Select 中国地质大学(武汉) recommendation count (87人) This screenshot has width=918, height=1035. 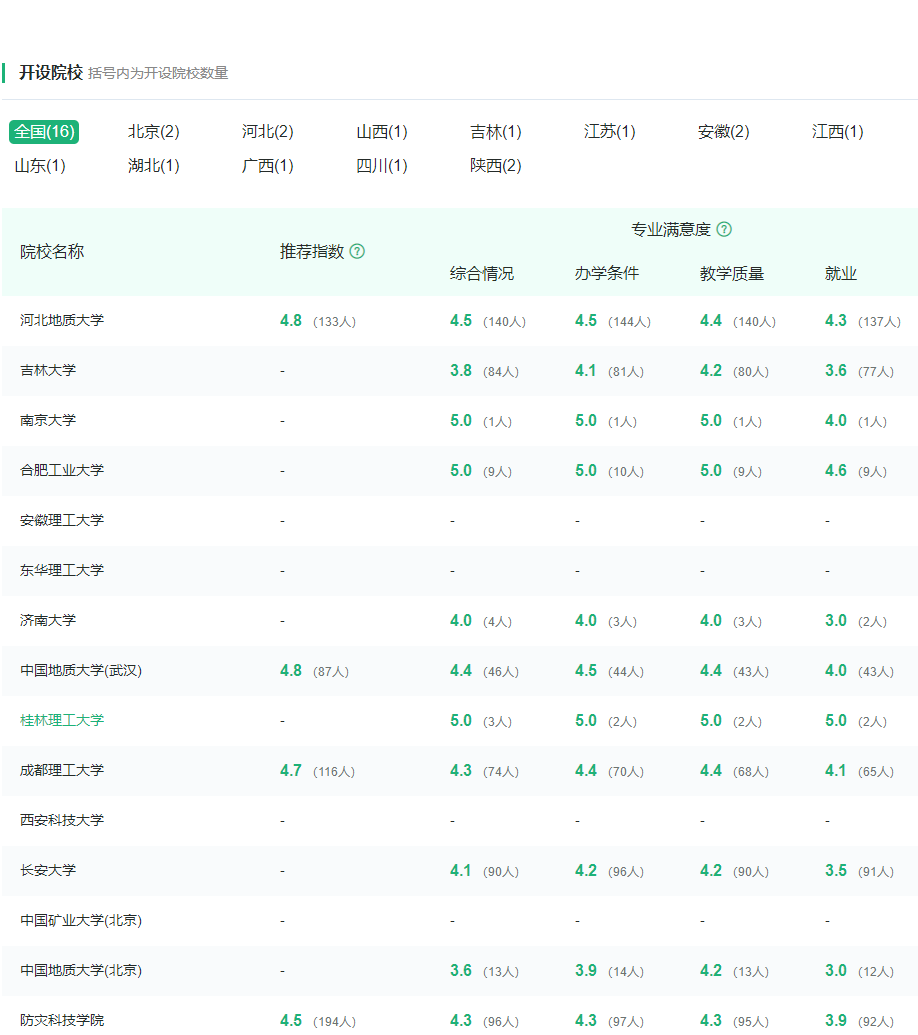[x=331, y=671]
